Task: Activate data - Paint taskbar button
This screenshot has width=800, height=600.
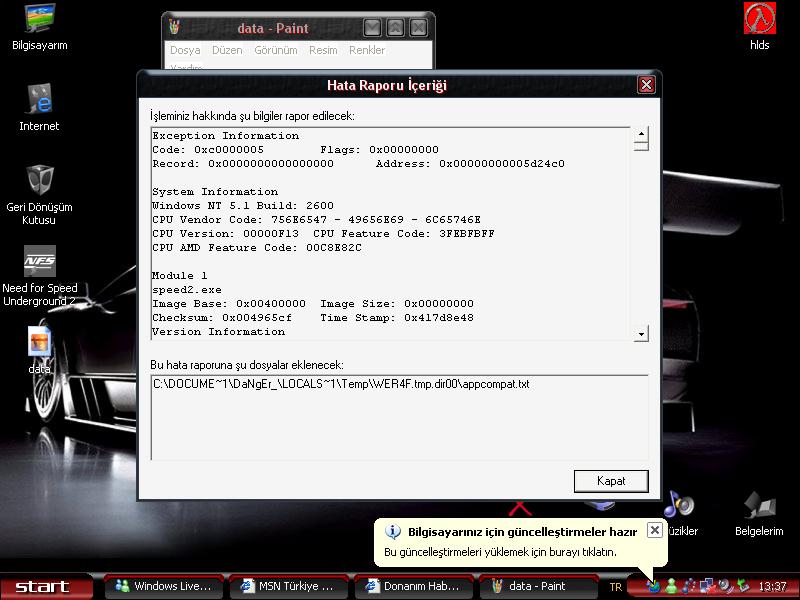Action: tap(539, 586)
